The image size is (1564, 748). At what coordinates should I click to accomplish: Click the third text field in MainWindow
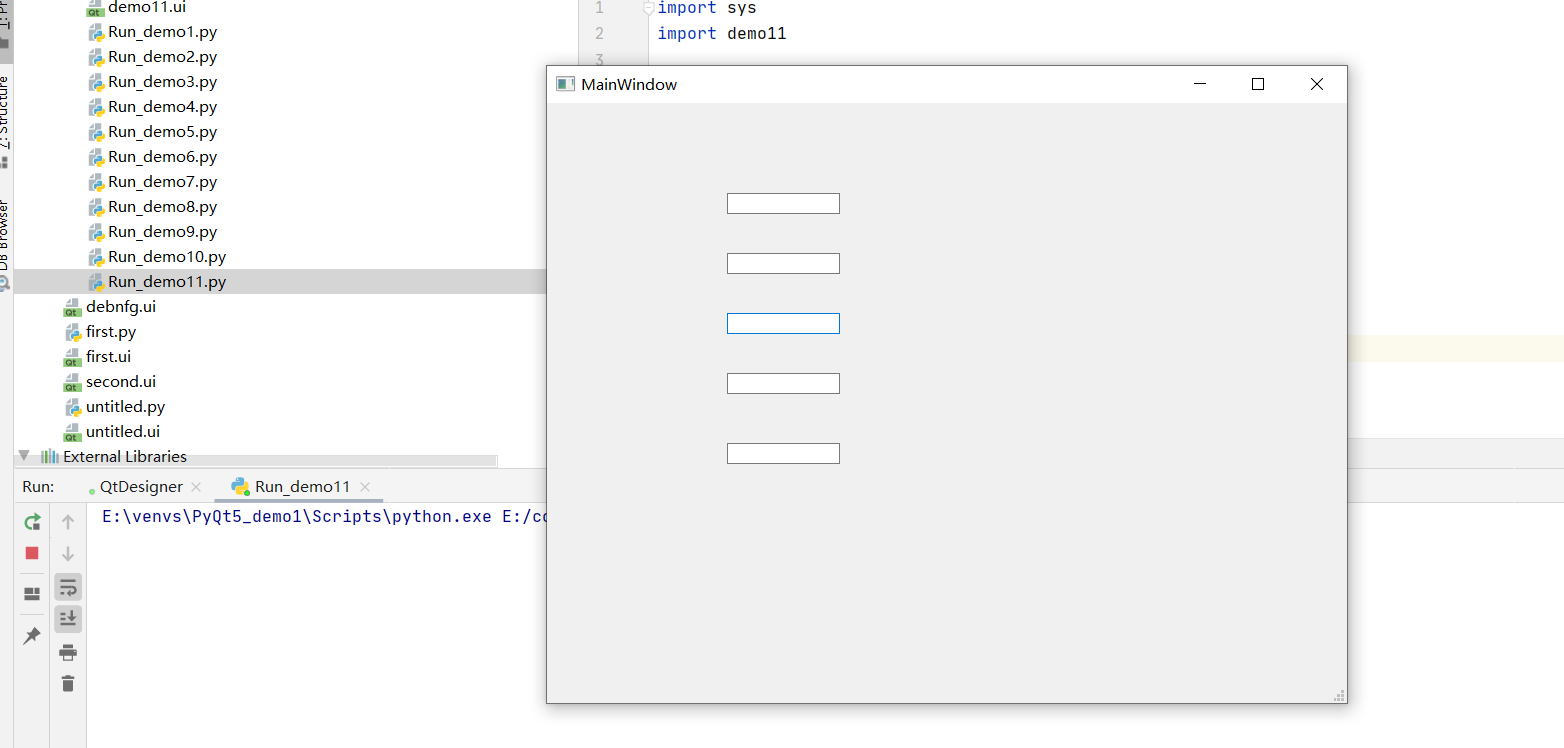[x=783, y=324]
